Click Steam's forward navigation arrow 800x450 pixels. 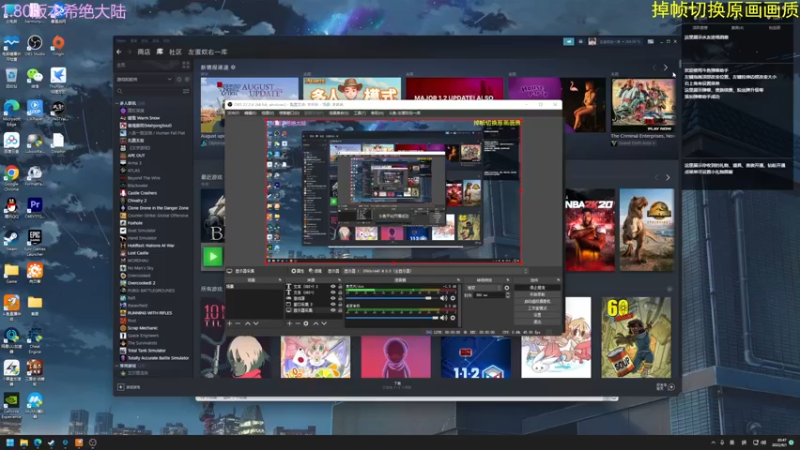click(x=130, y=52)
